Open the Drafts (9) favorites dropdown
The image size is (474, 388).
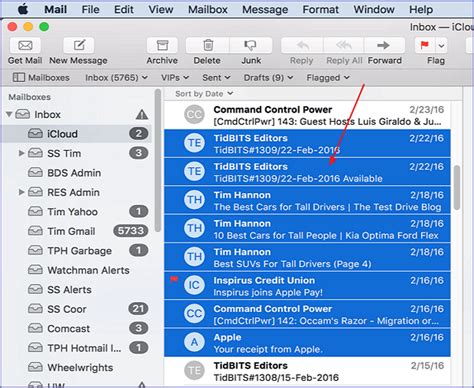click(268, 78)
